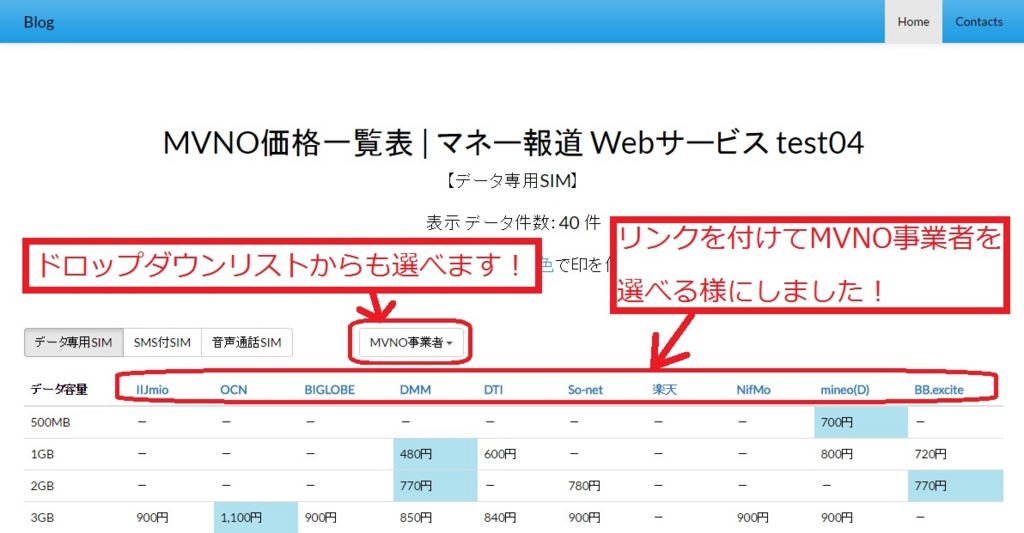Go to the Home nav item
1024x533 pixels.
[x=913, y=22]
